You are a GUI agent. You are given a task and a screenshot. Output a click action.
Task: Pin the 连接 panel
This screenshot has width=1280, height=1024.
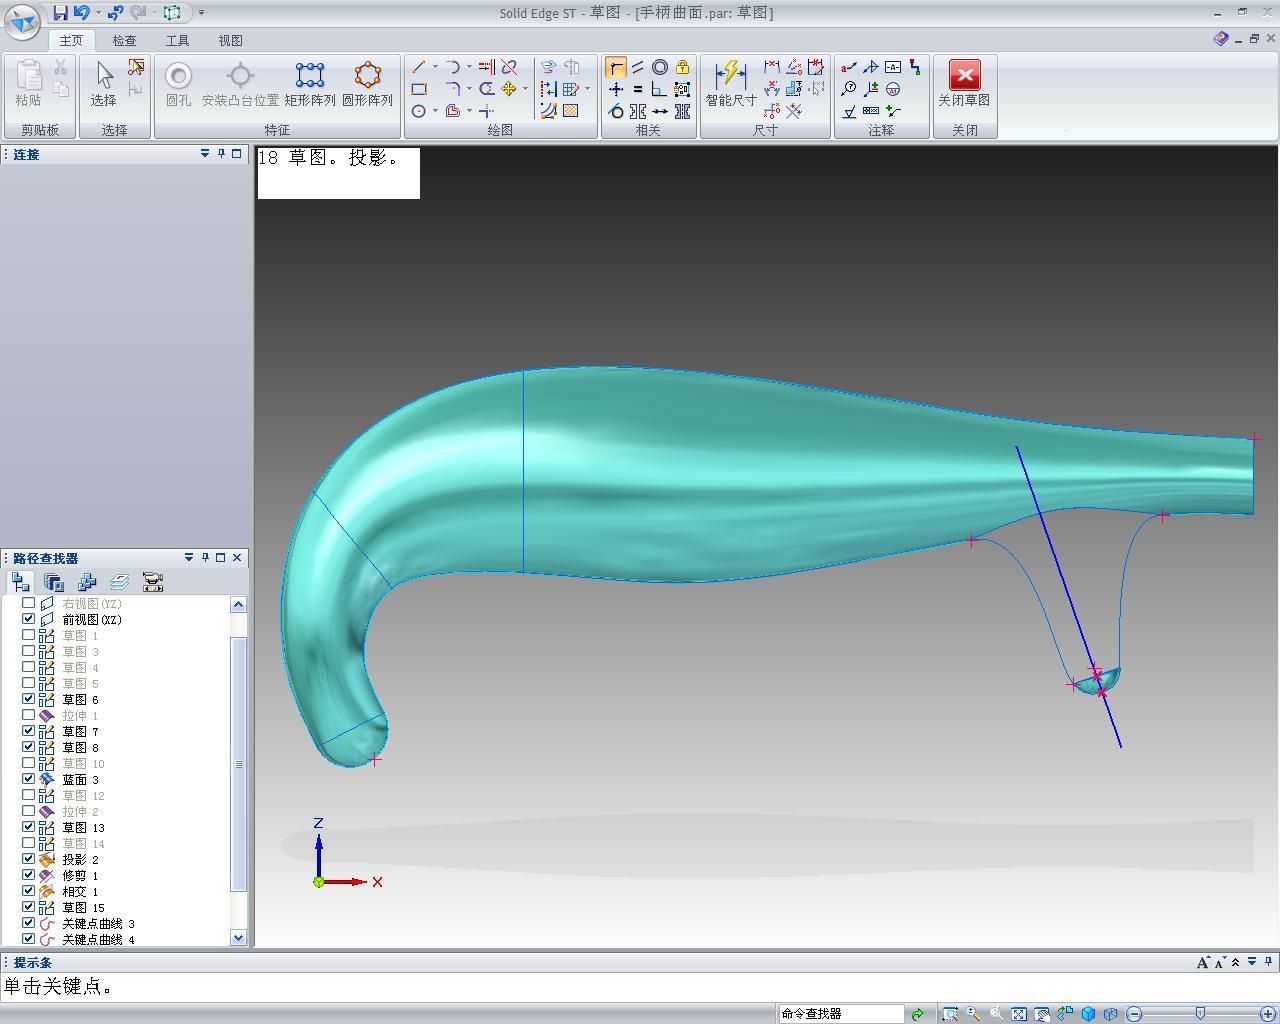[221, 153]
